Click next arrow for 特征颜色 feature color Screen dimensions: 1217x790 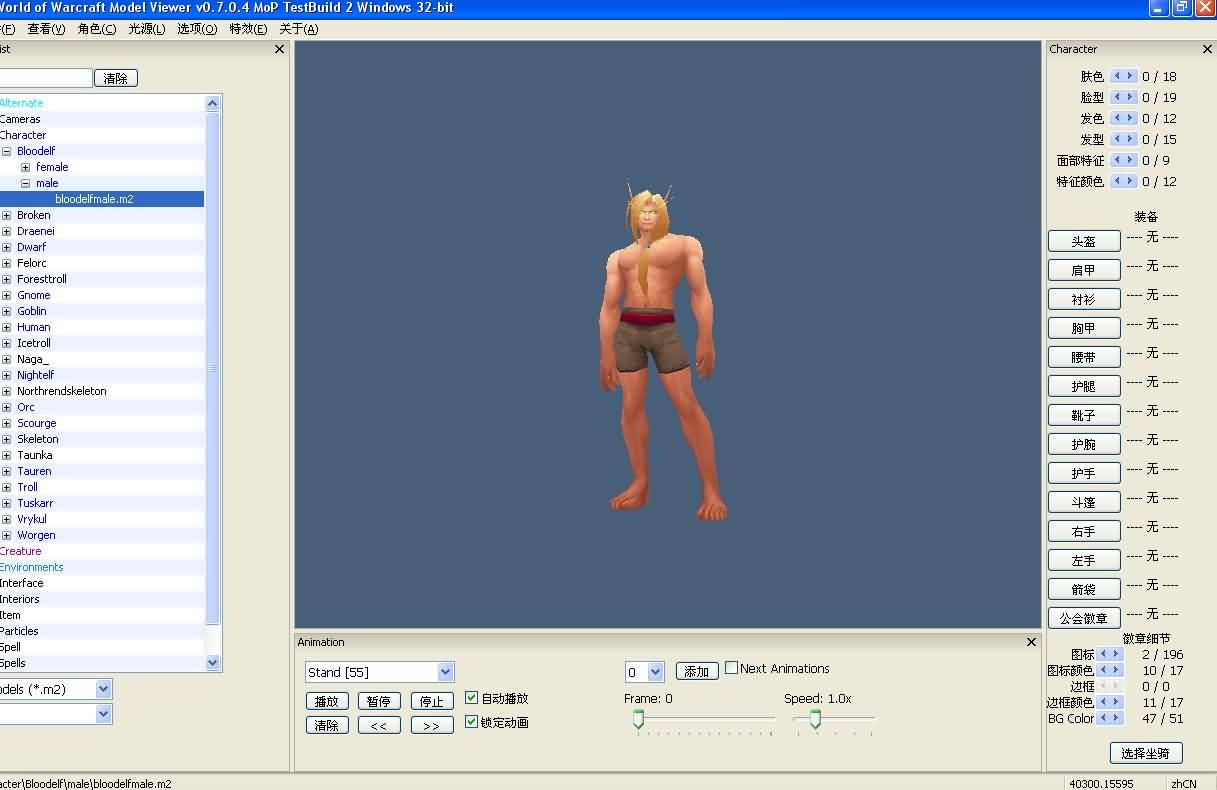tap(1131, 181)
